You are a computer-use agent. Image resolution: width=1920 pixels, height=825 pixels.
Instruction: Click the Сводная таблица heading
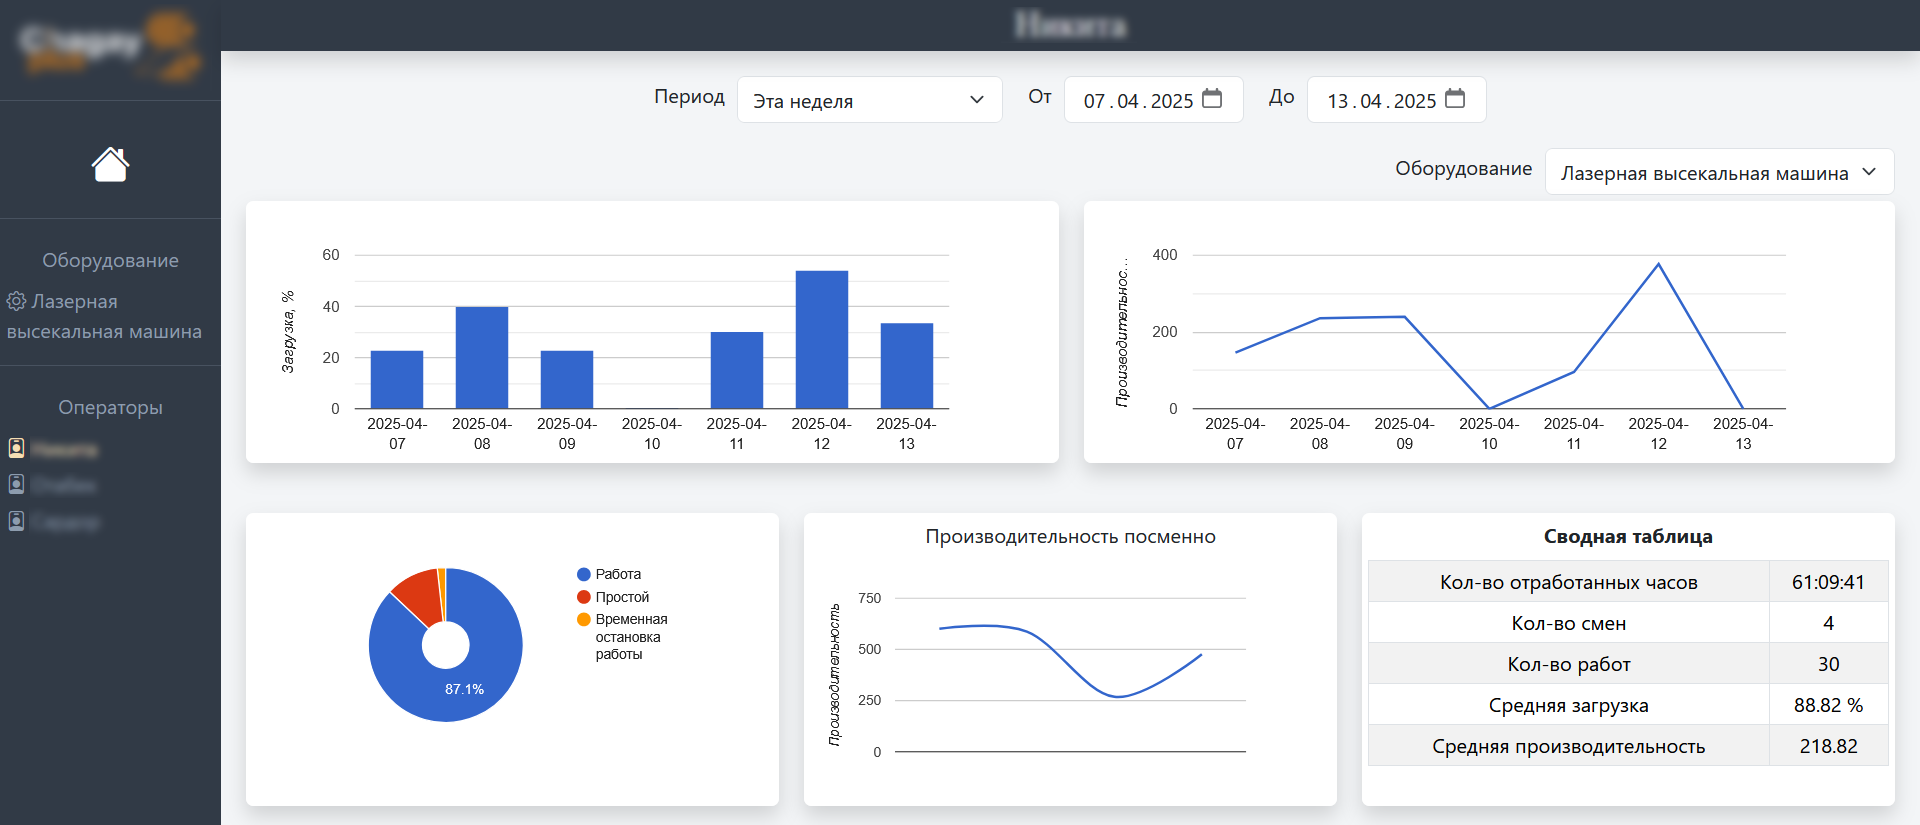coord(1628,537)
